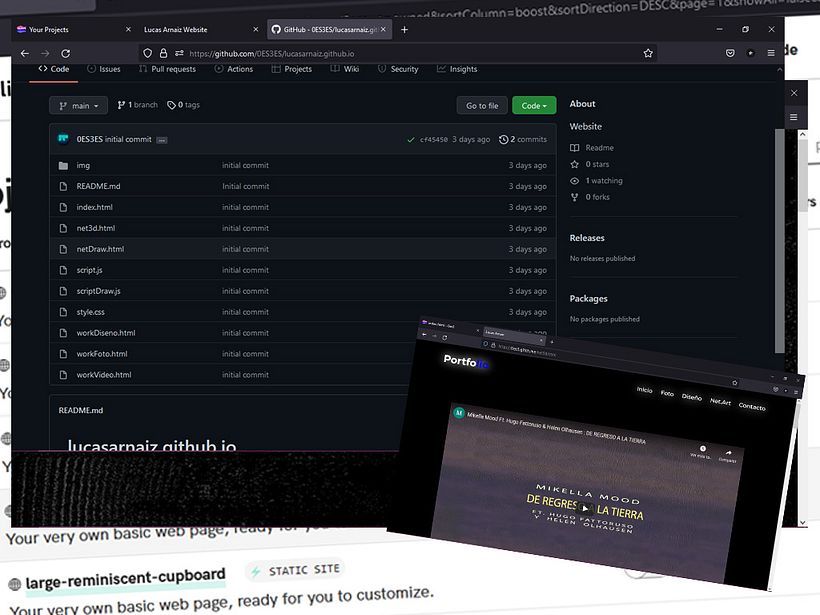Click the GitHub page vertical scrollbar
This screenshot has height=615, width=820.
[779, 241]
